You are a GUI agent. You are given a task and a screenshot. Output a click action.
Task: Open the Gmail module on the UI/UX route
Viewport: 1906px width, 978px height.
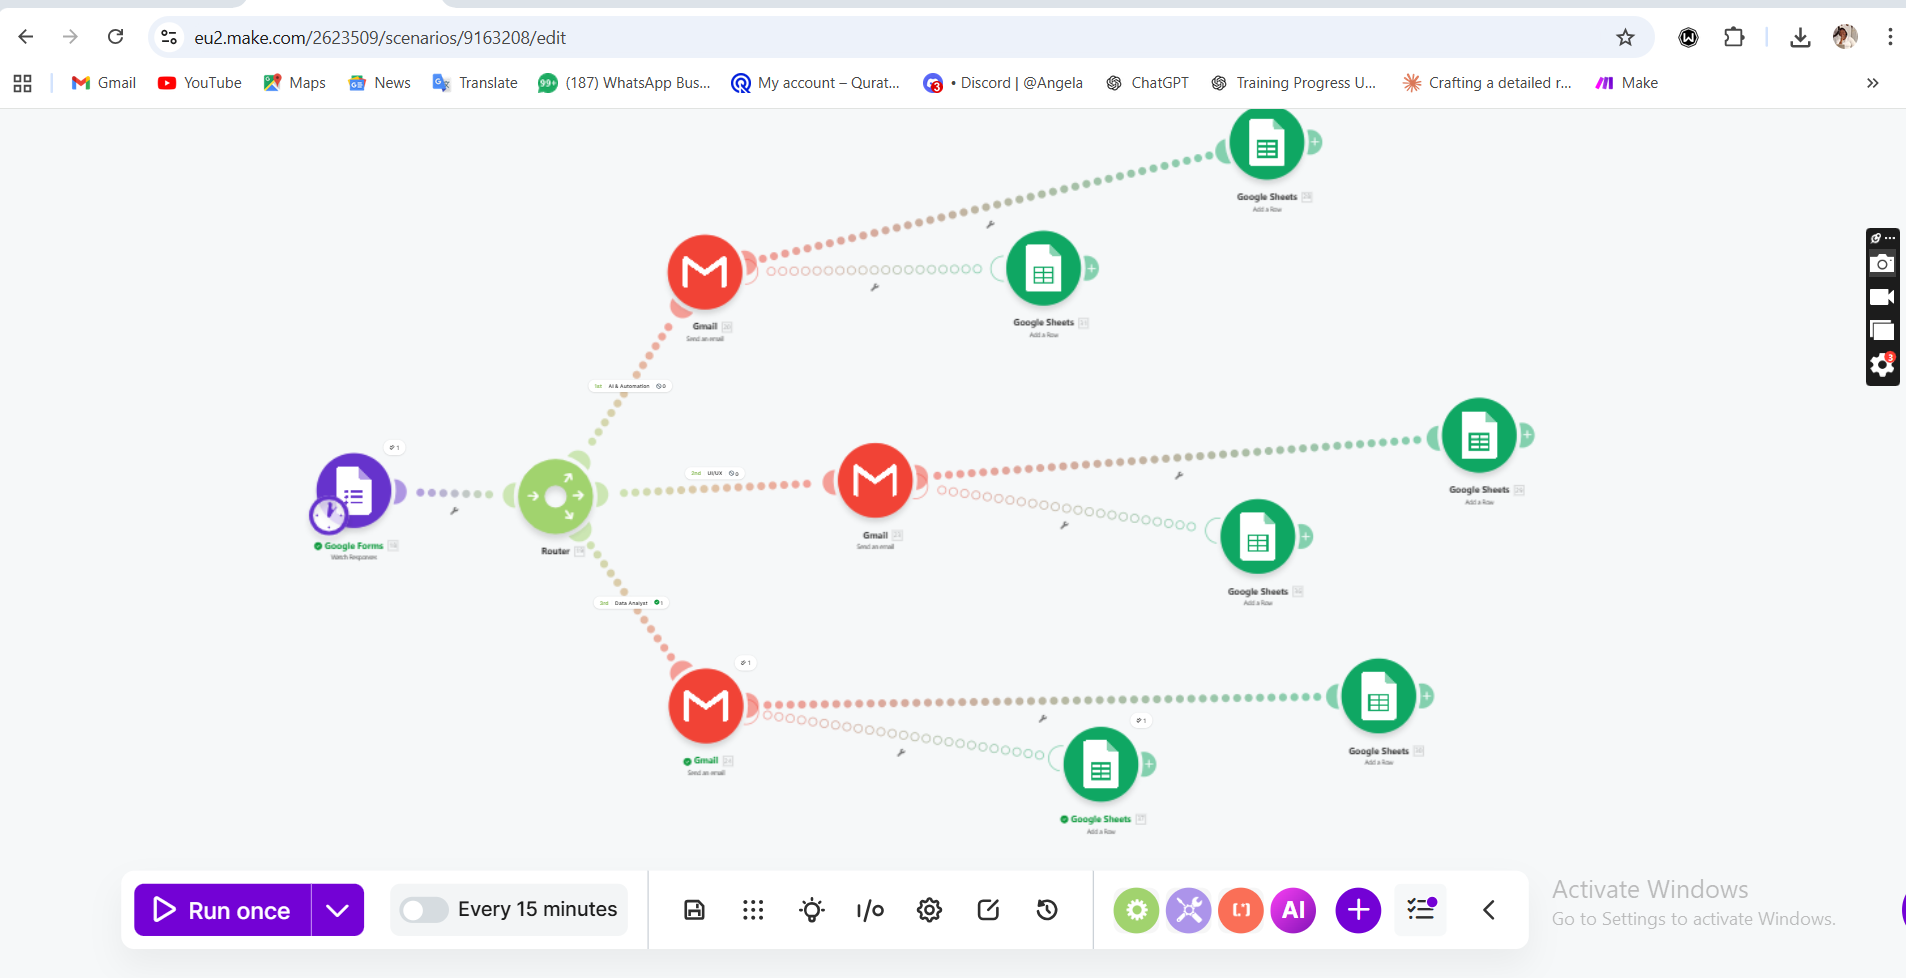click(875, 480)
